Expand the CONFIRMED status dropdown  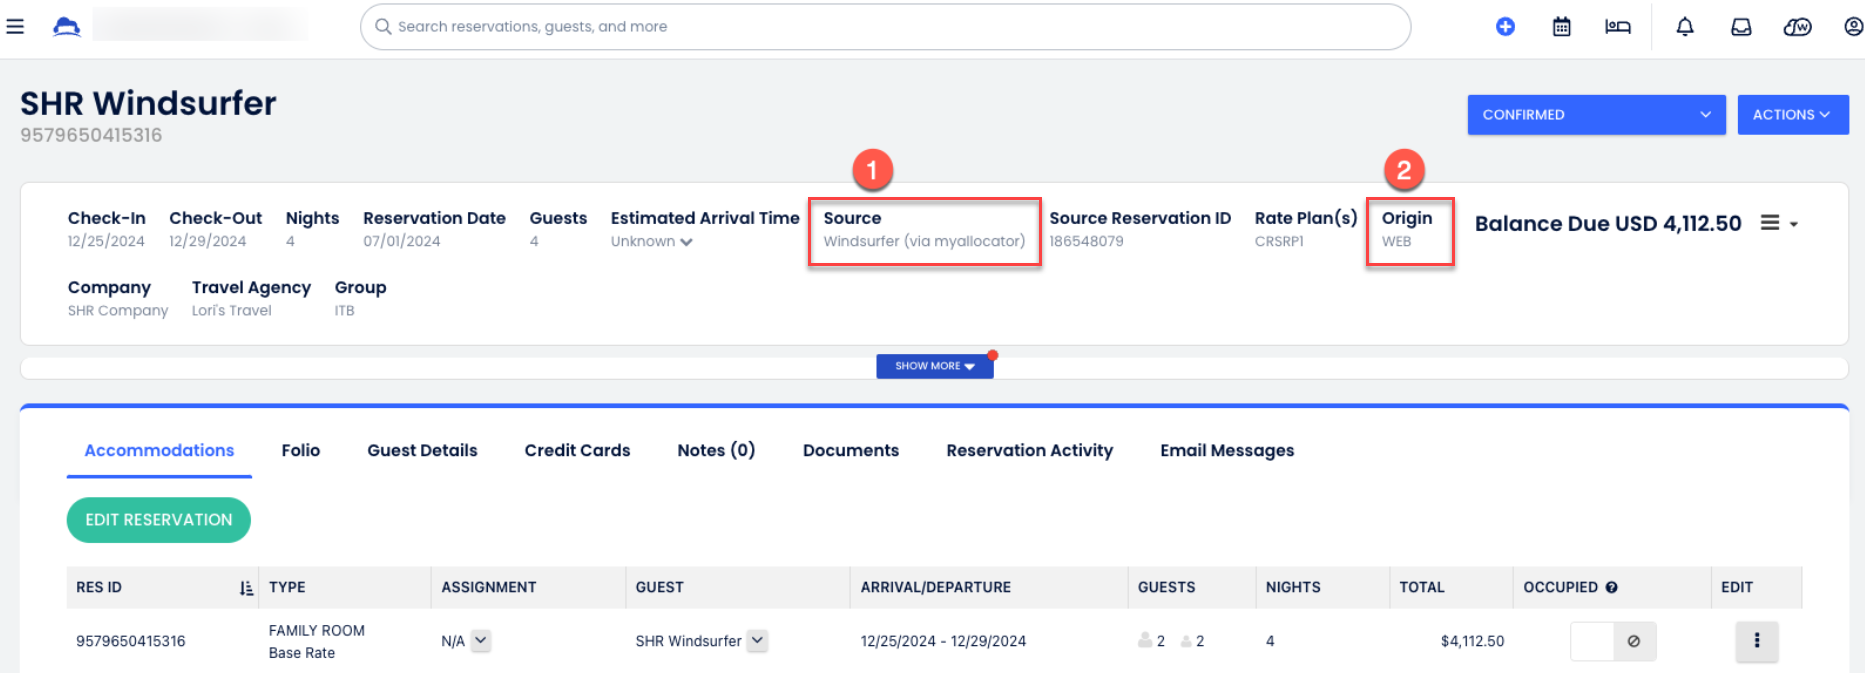[x=1596, y=115]
